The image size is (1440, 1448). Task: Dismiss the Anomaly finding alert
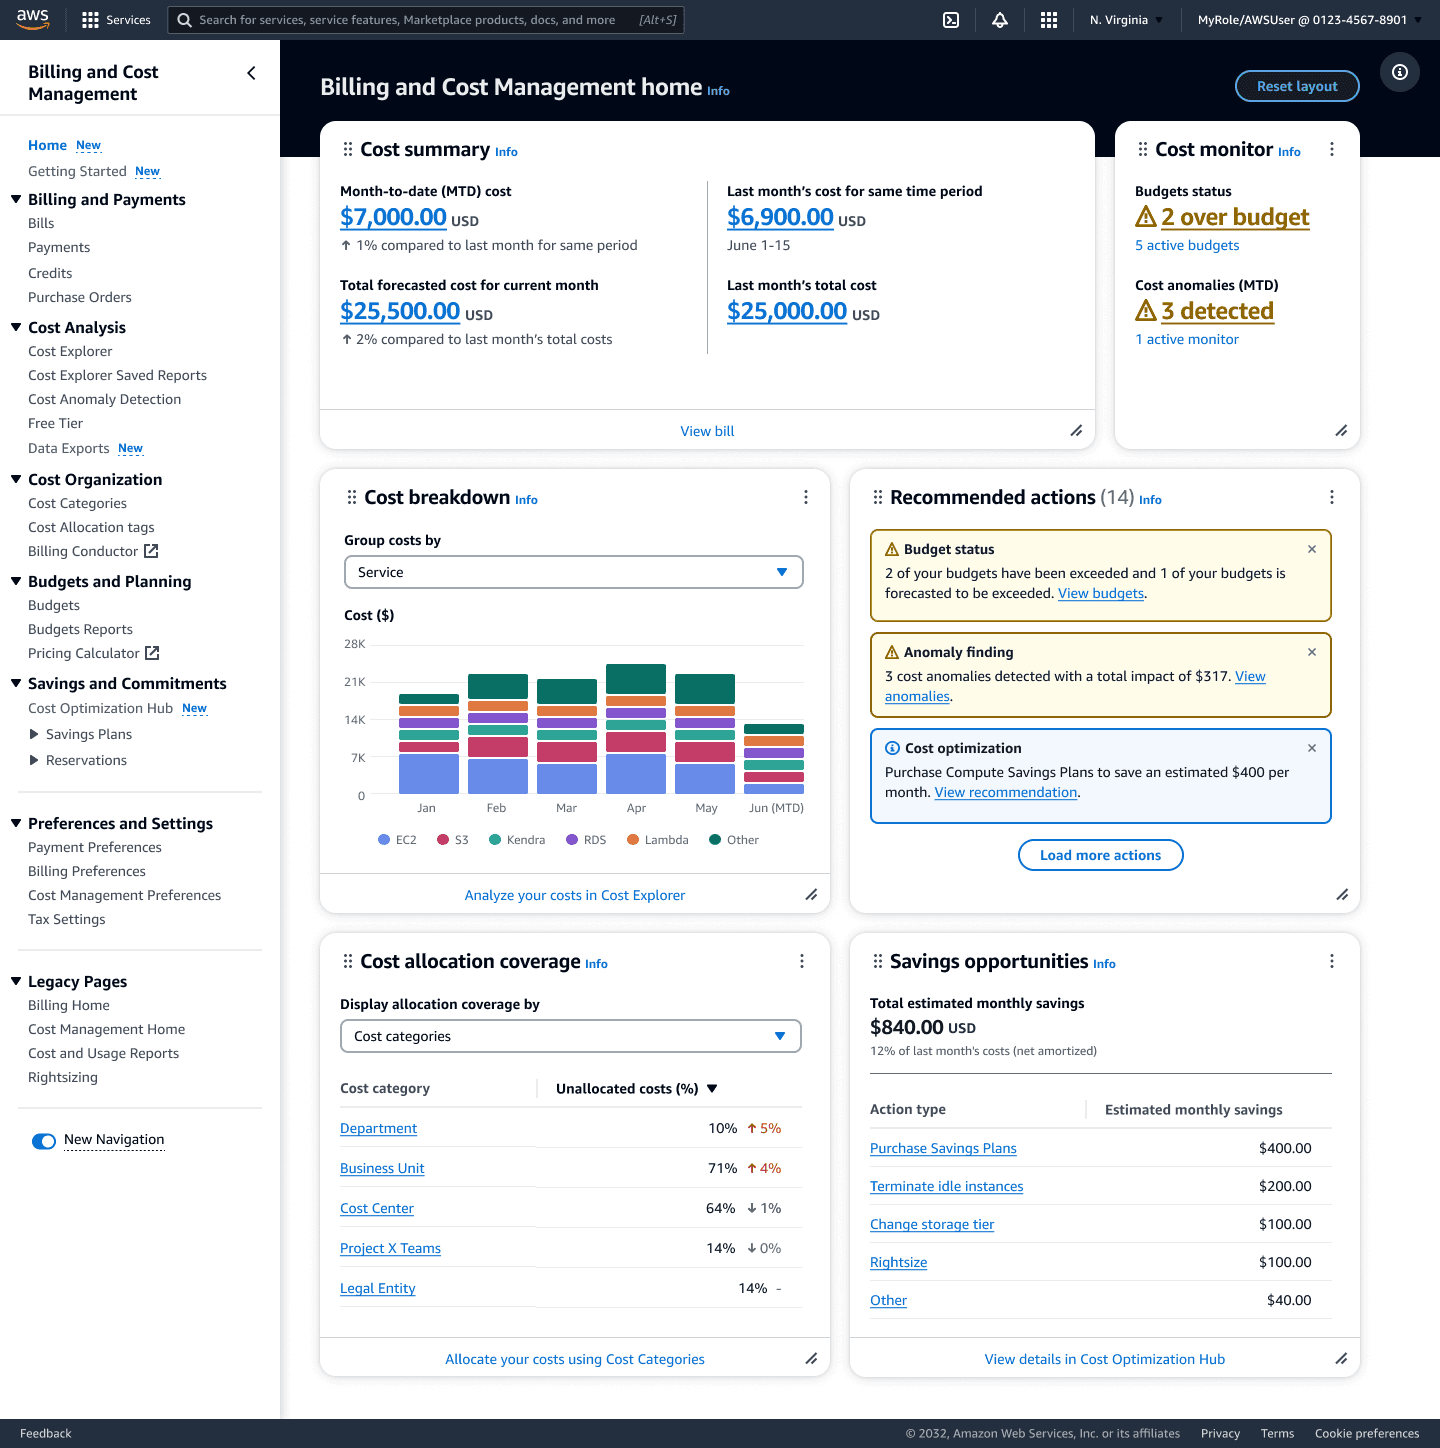point(1312,652)
